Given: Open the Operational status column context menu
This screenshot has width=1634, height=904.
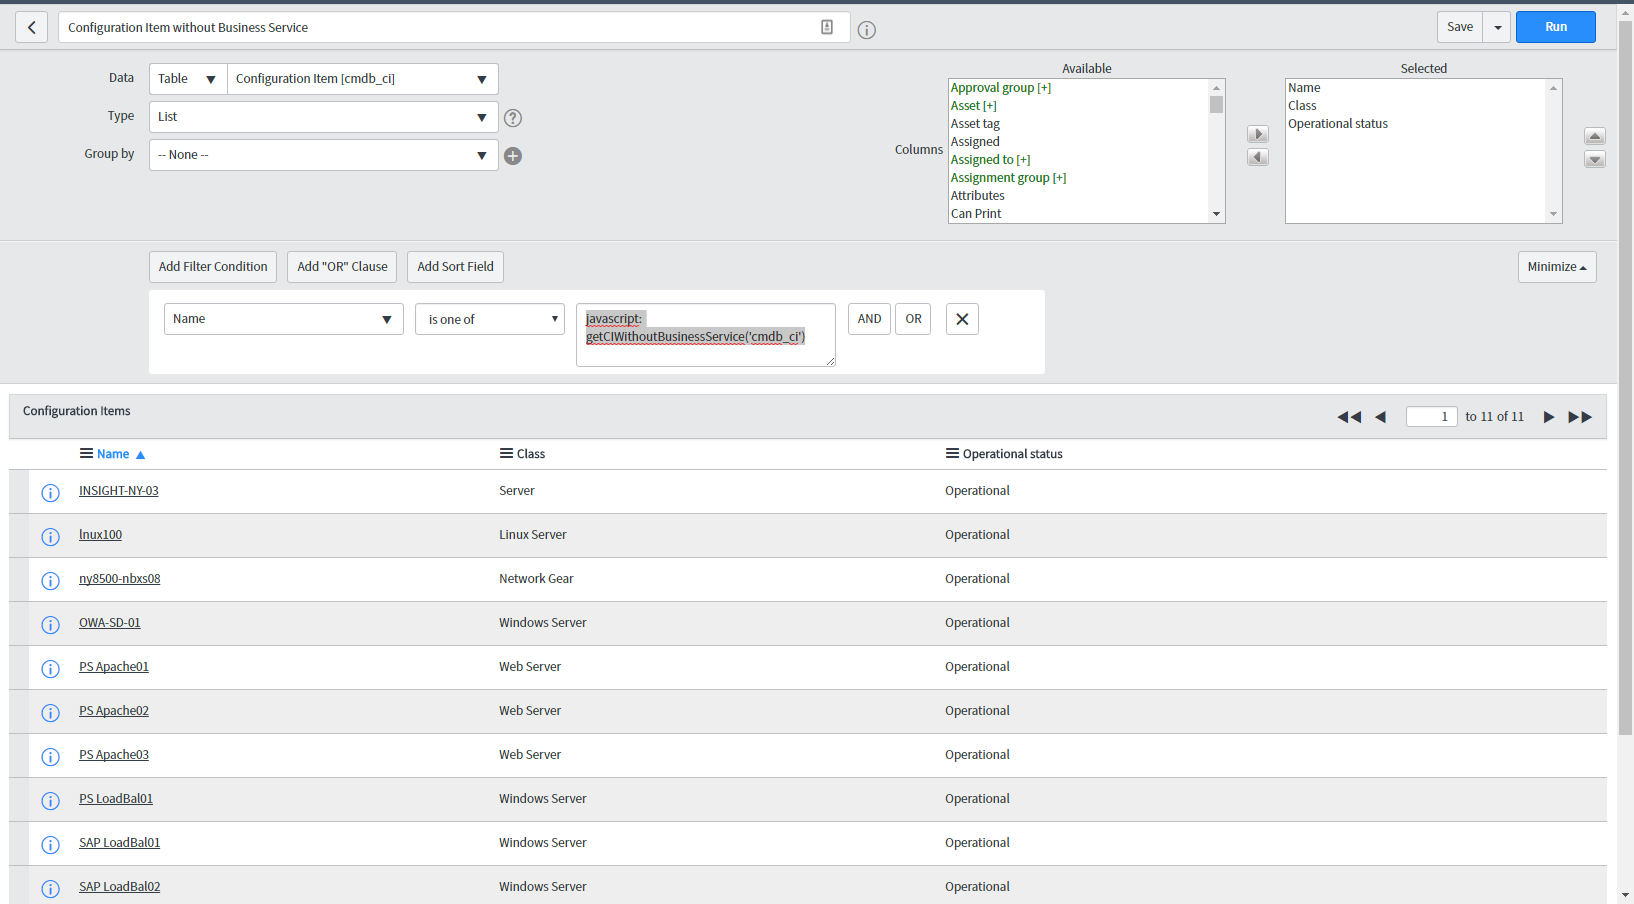Looking at the screenshot, I should pos(949,453).
